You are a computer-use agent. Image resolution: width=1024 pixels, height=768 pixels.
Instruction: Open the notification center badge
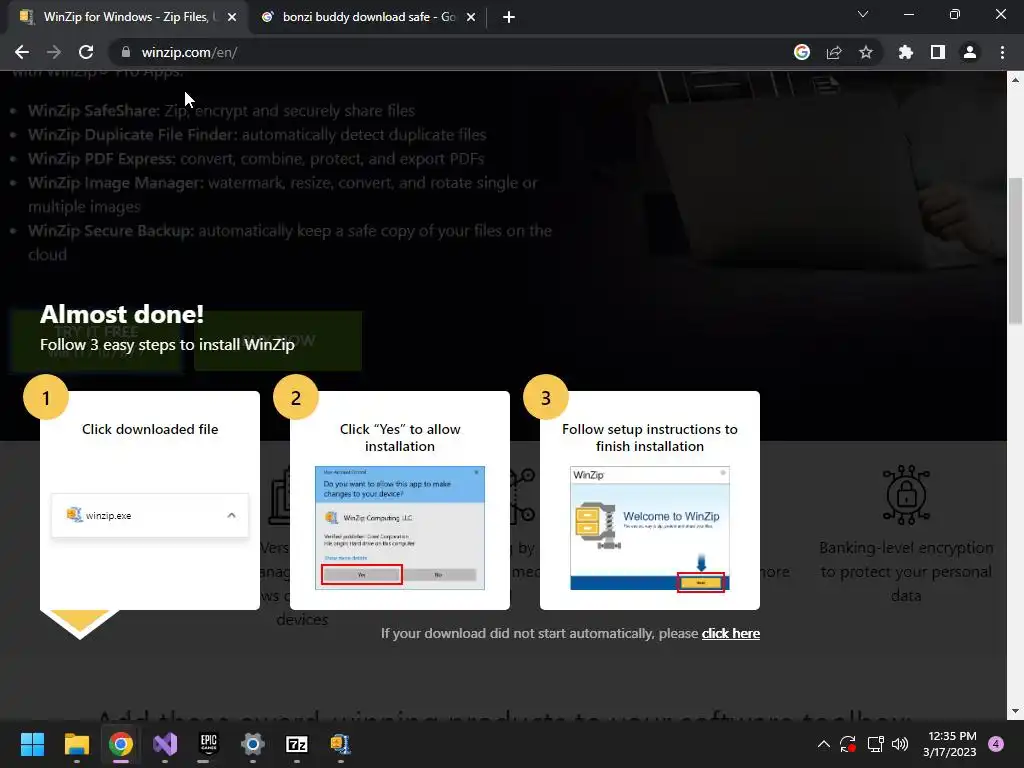(x=996, y=744)
